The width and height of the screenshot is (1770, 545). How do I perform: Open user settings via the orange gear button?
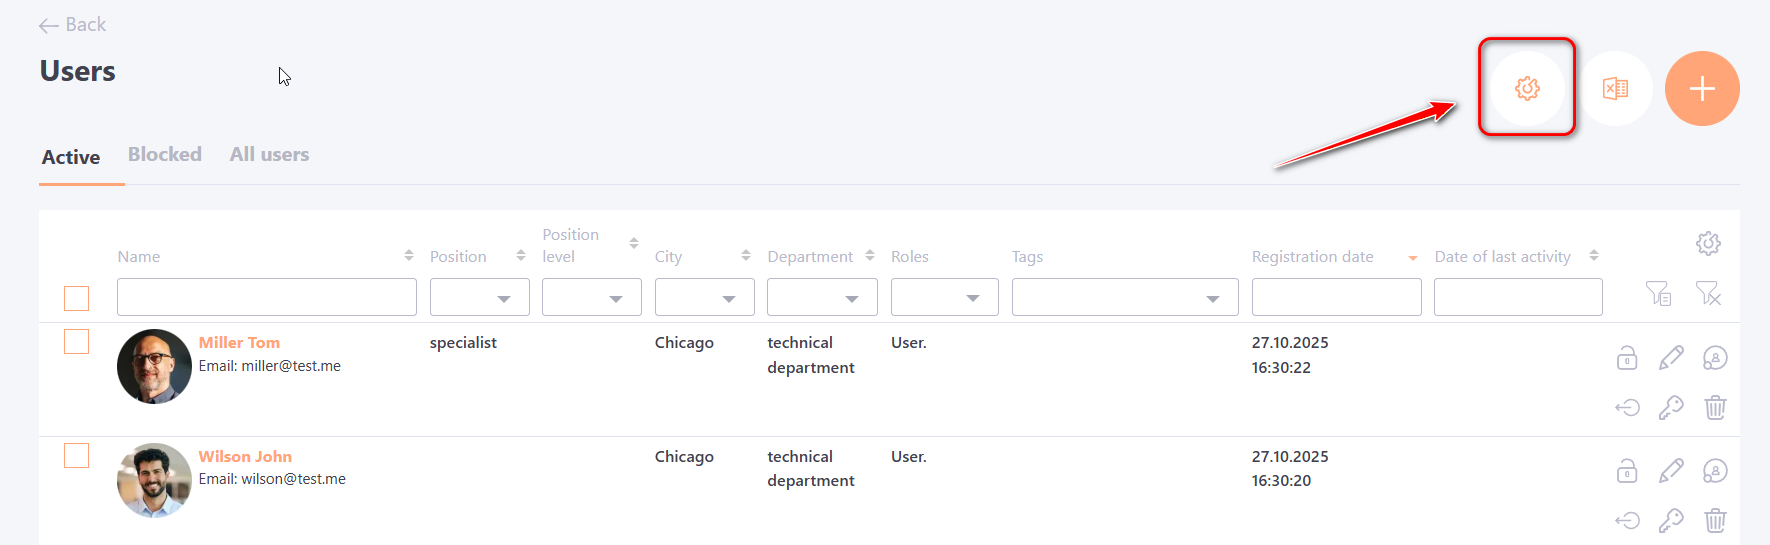click(x=1526, y=88)
